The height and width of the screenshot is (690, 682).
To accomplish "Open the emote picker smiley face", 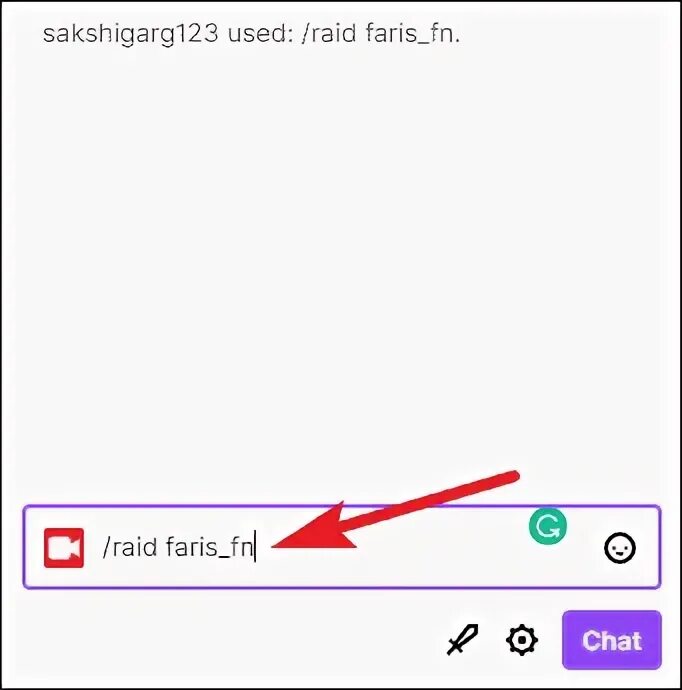I will pyautogui.click(x=620, y=548).
